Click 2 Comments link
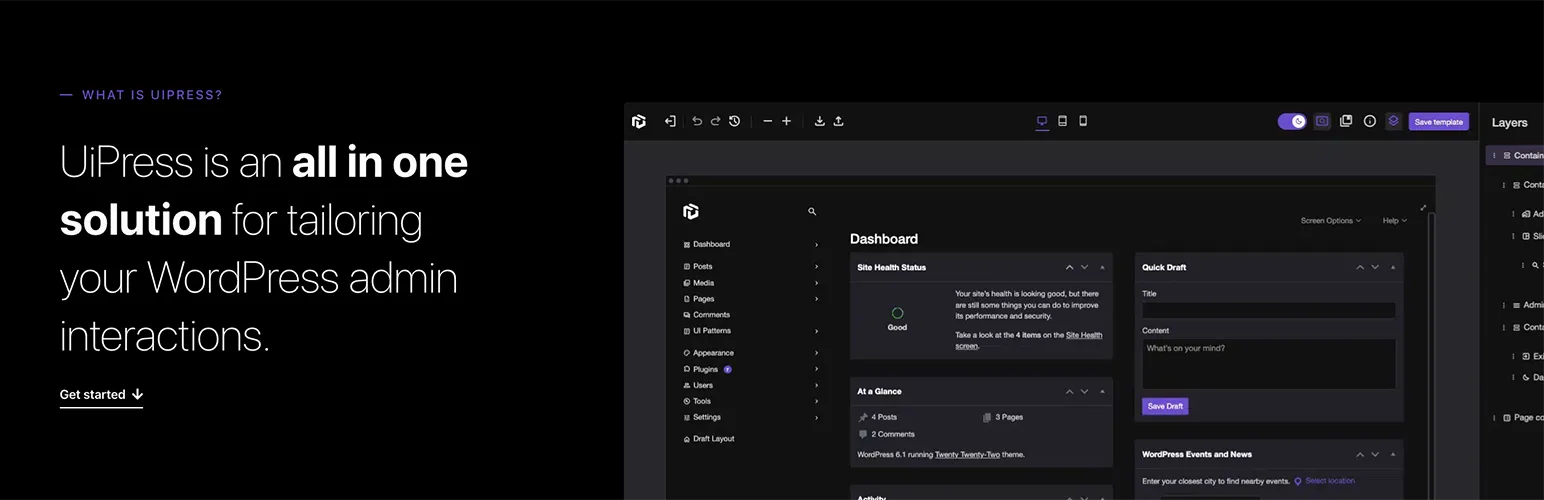This screenshot has height=500, width=1544. 893,434
